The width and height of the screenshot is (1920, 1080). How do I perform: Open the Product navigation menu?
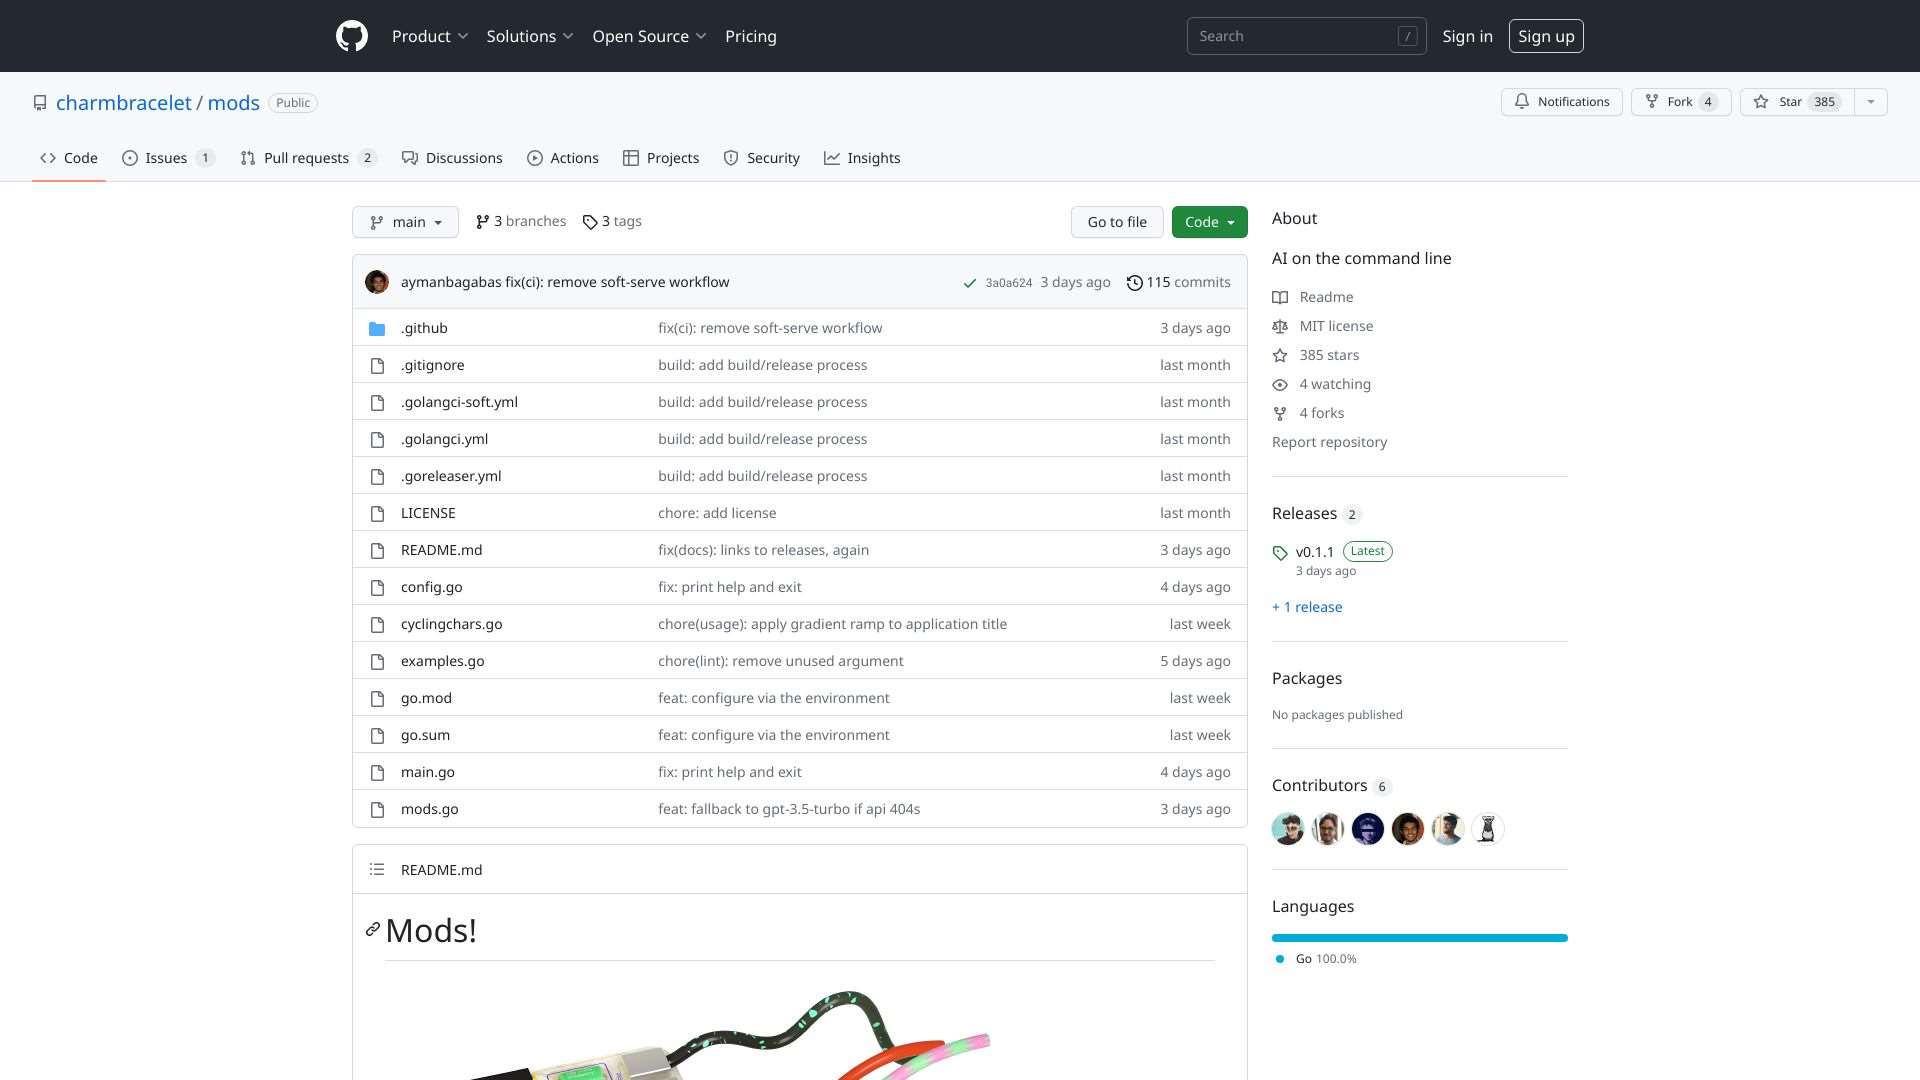[430, 36]
